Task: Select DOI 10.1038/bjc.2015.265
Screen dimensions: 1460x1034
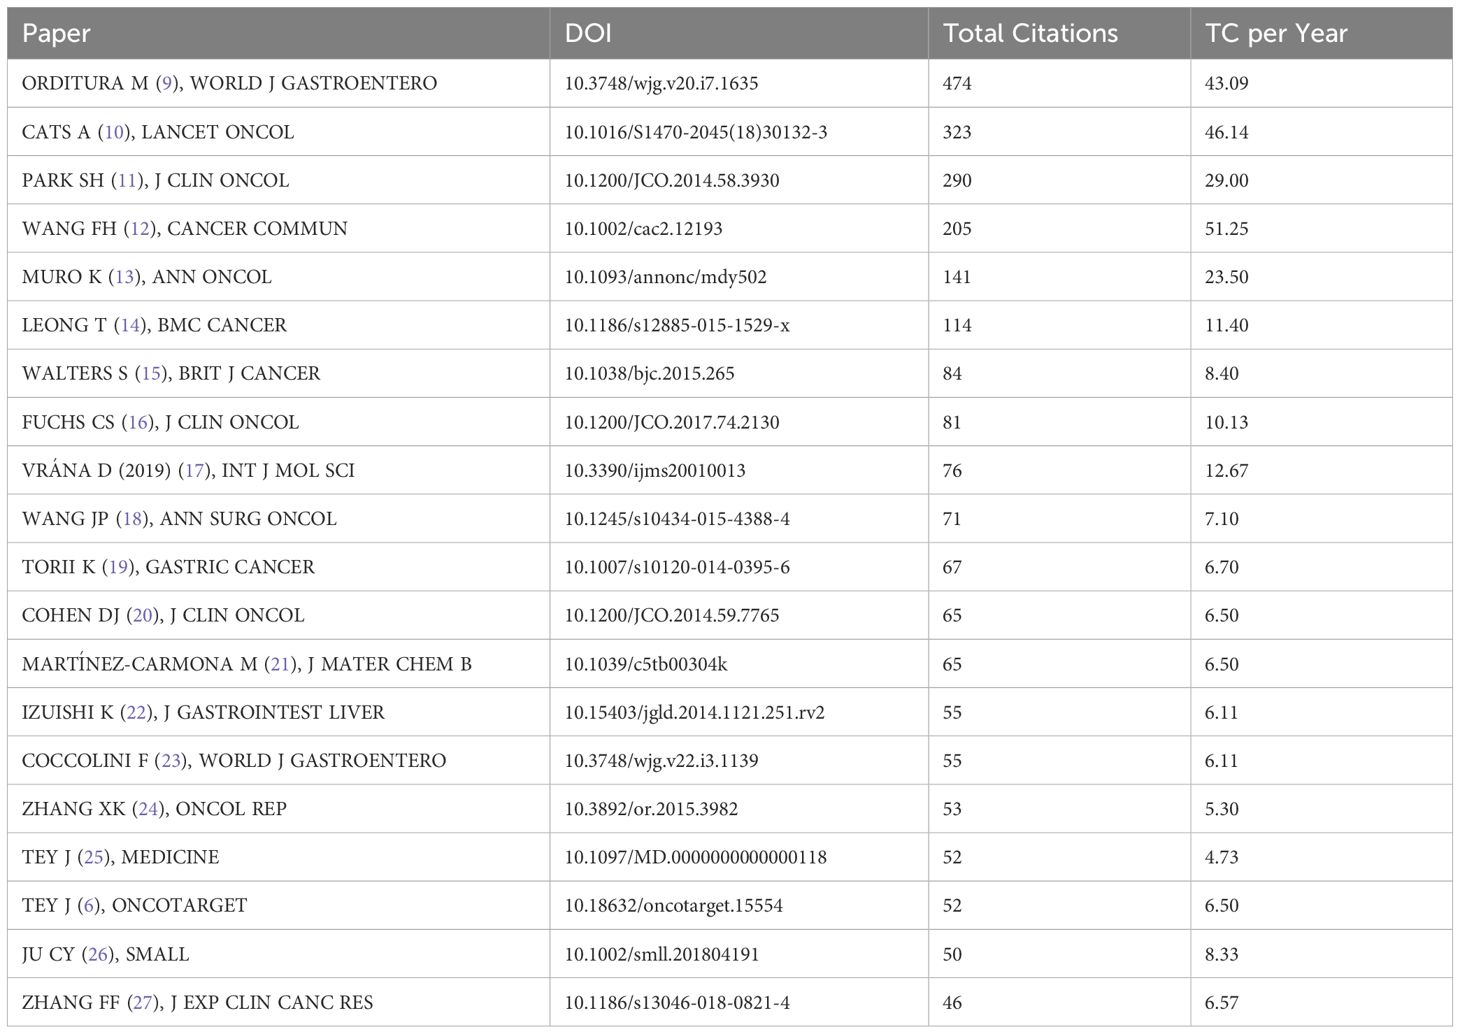Action: pos(649,373)
